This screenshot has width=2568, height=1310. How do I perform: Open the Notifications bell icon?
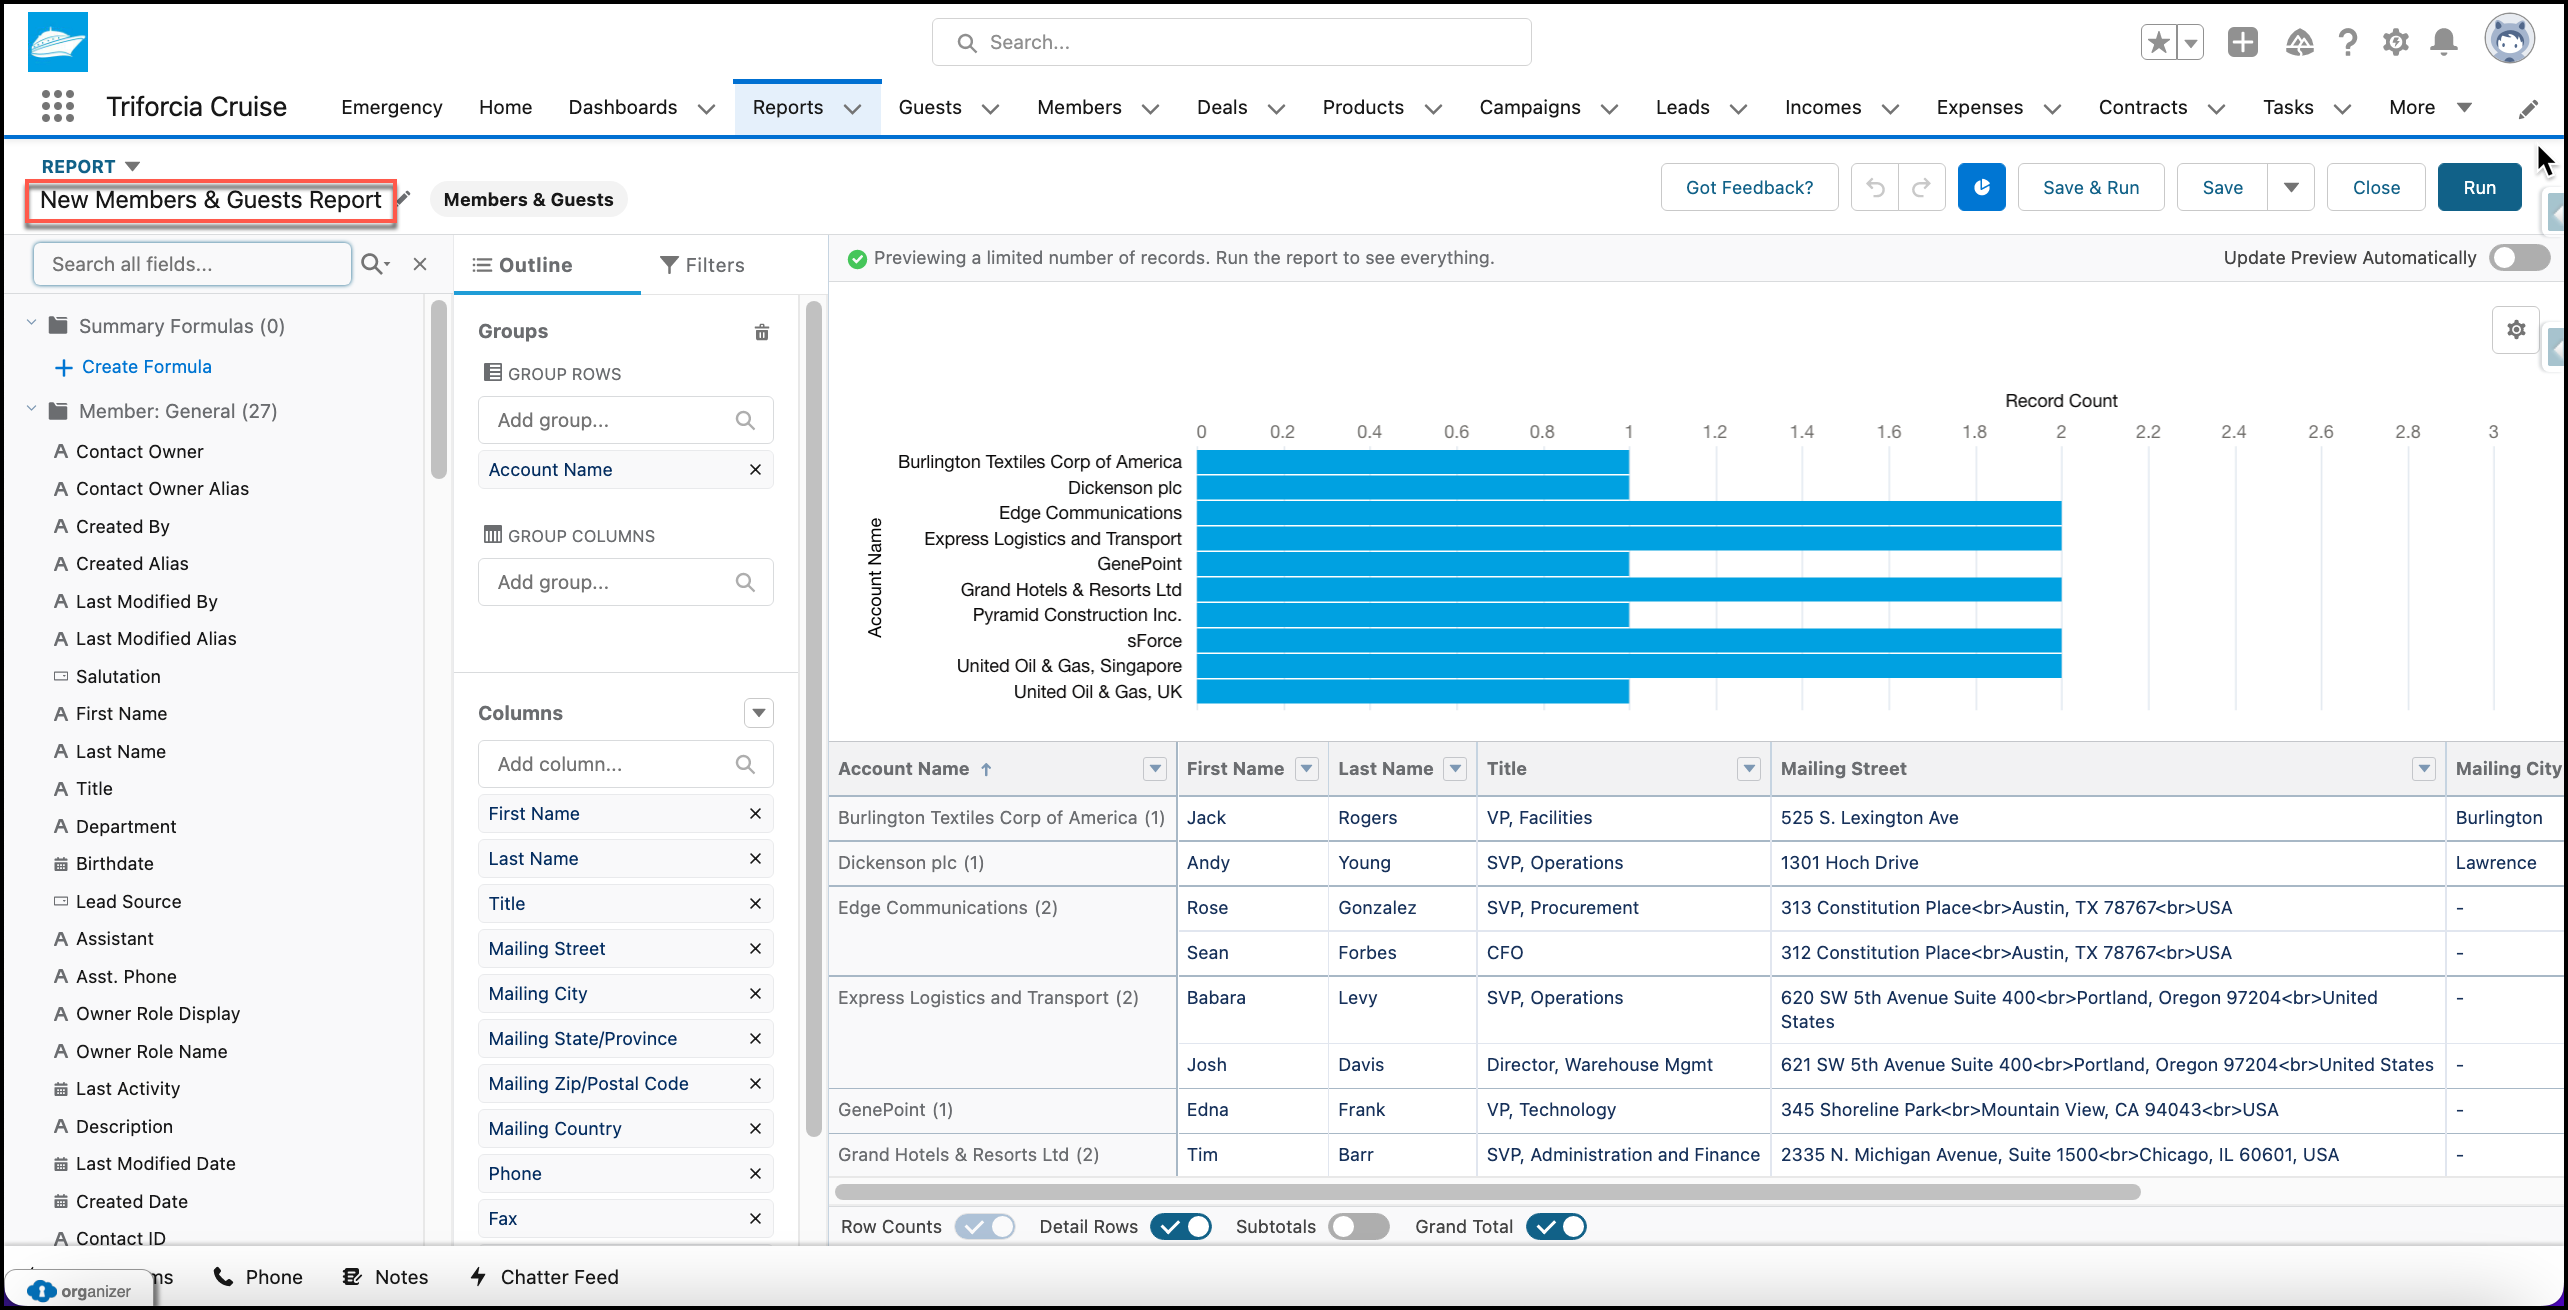tap(2444, 42)
